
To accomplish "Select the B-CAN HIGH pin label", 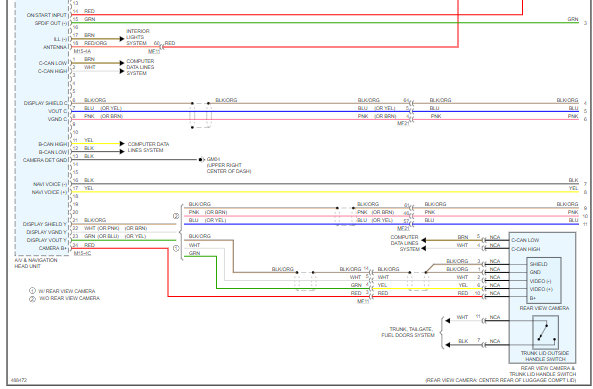I will click(53, 144).
